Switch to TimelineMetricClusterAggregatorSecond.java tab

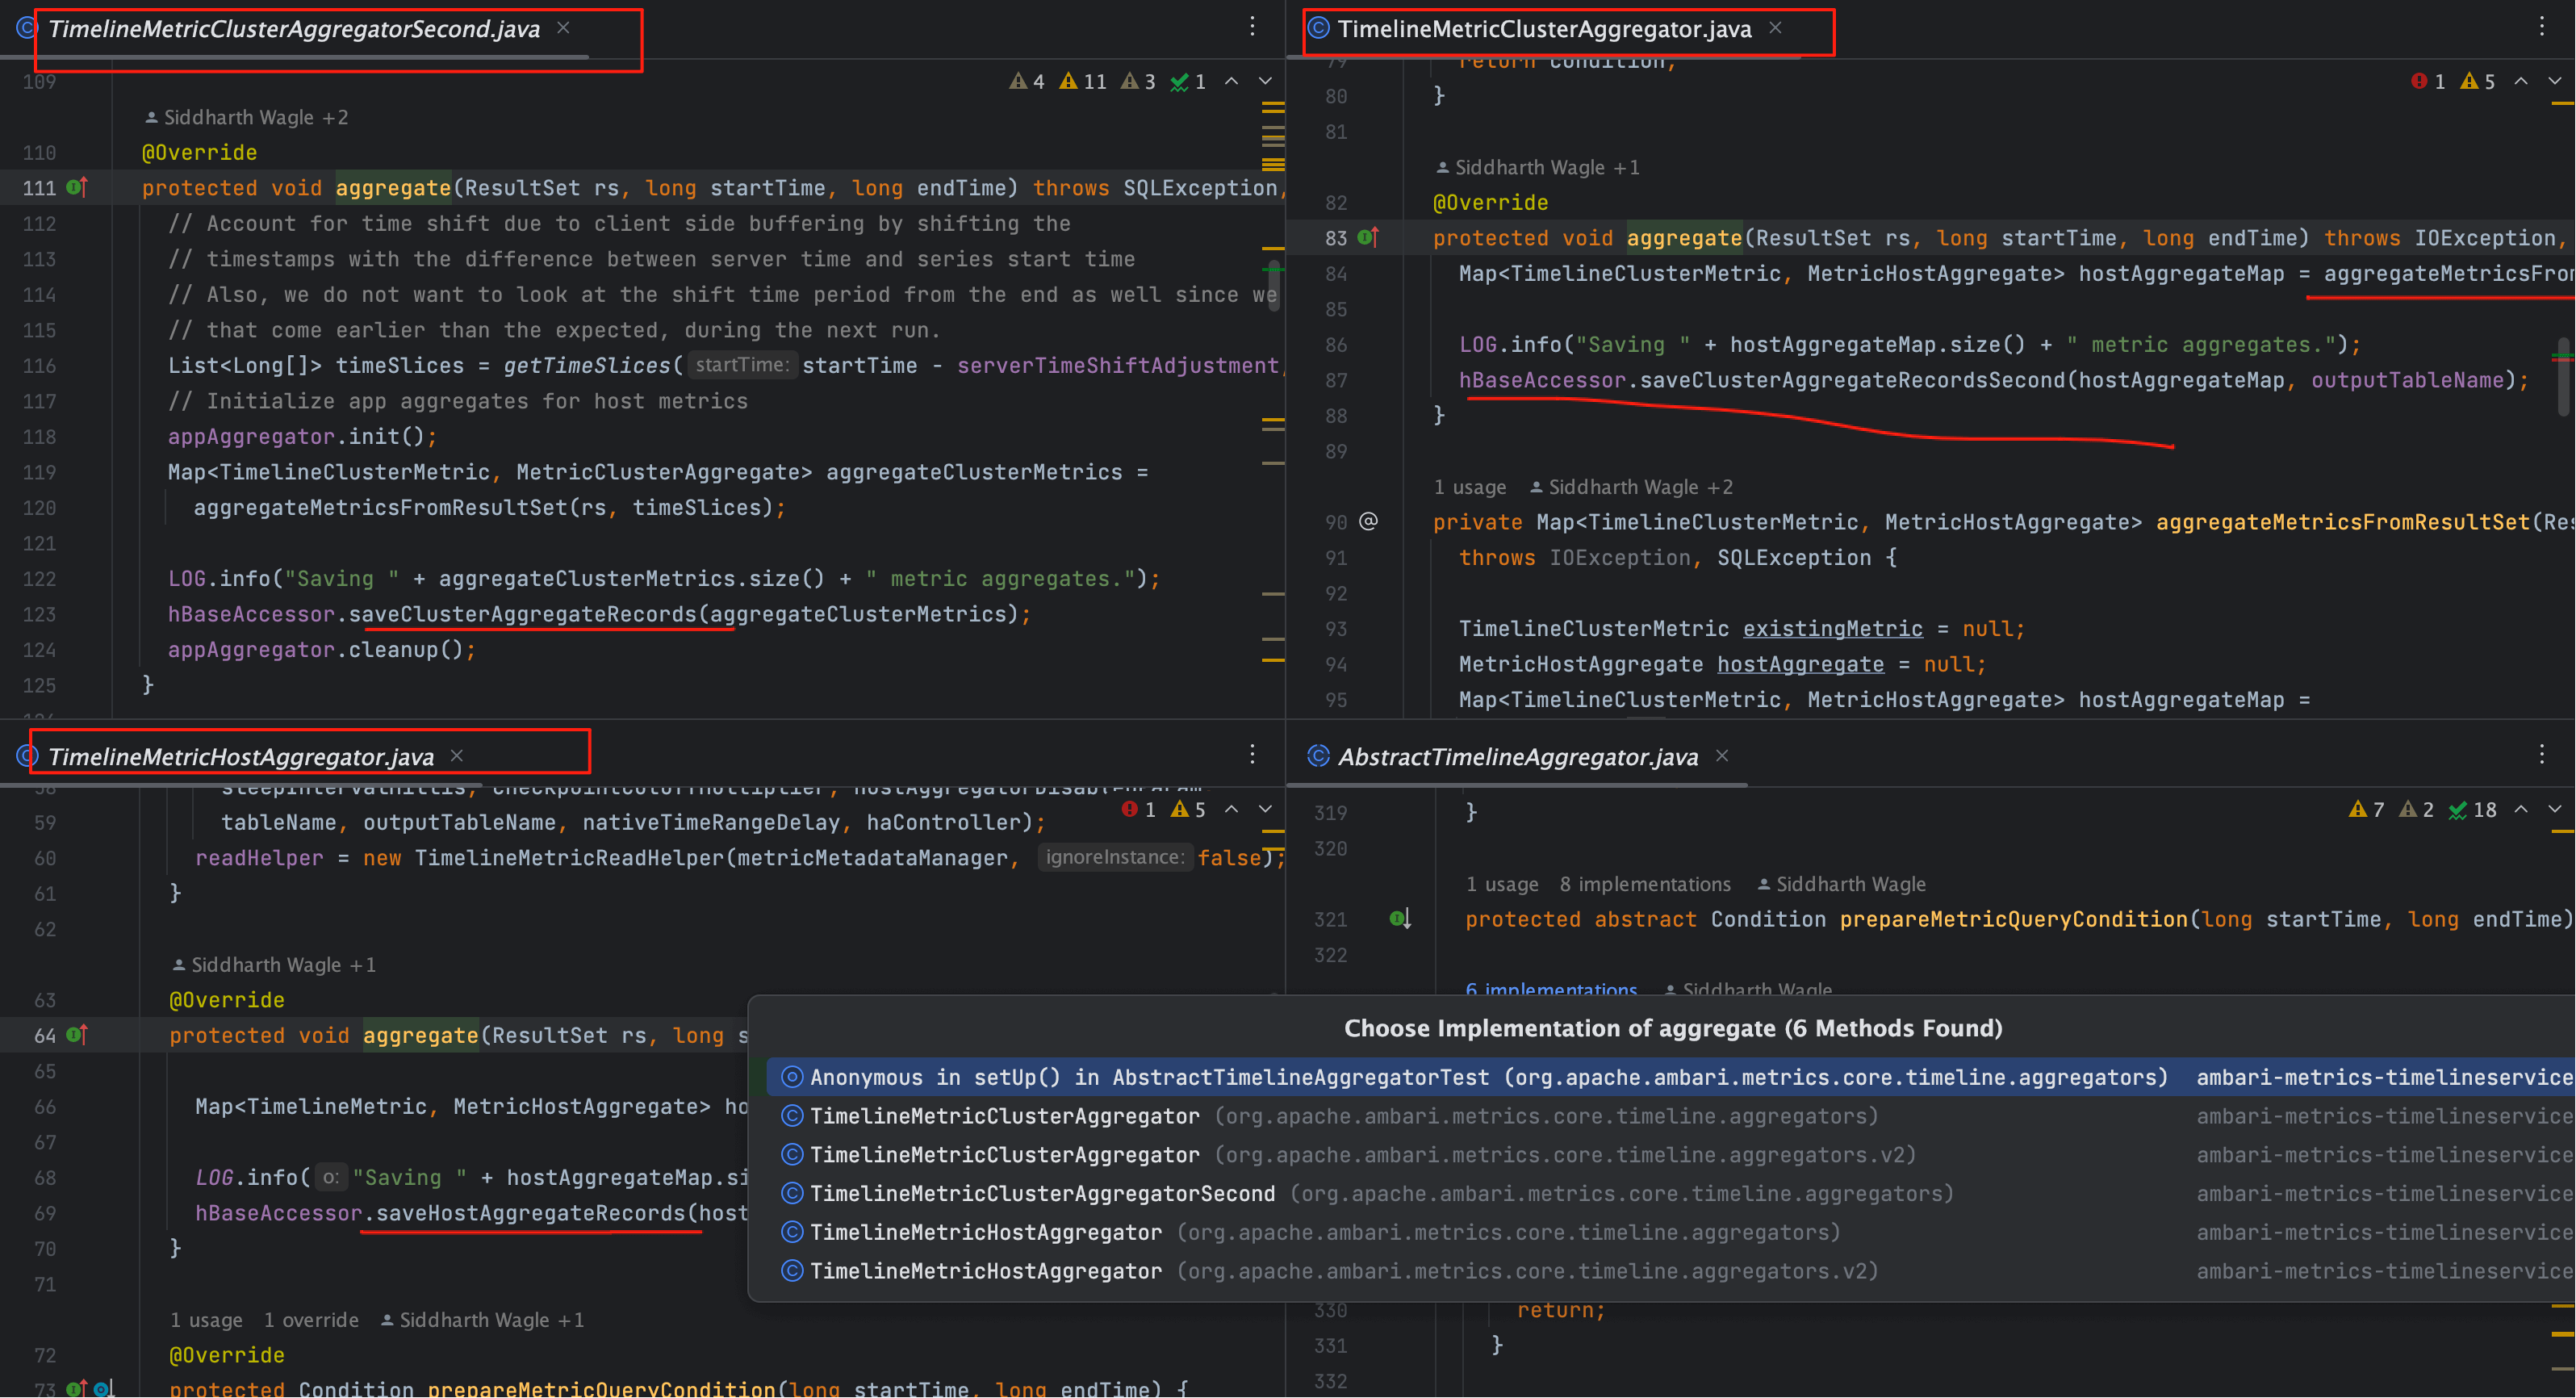294,29
